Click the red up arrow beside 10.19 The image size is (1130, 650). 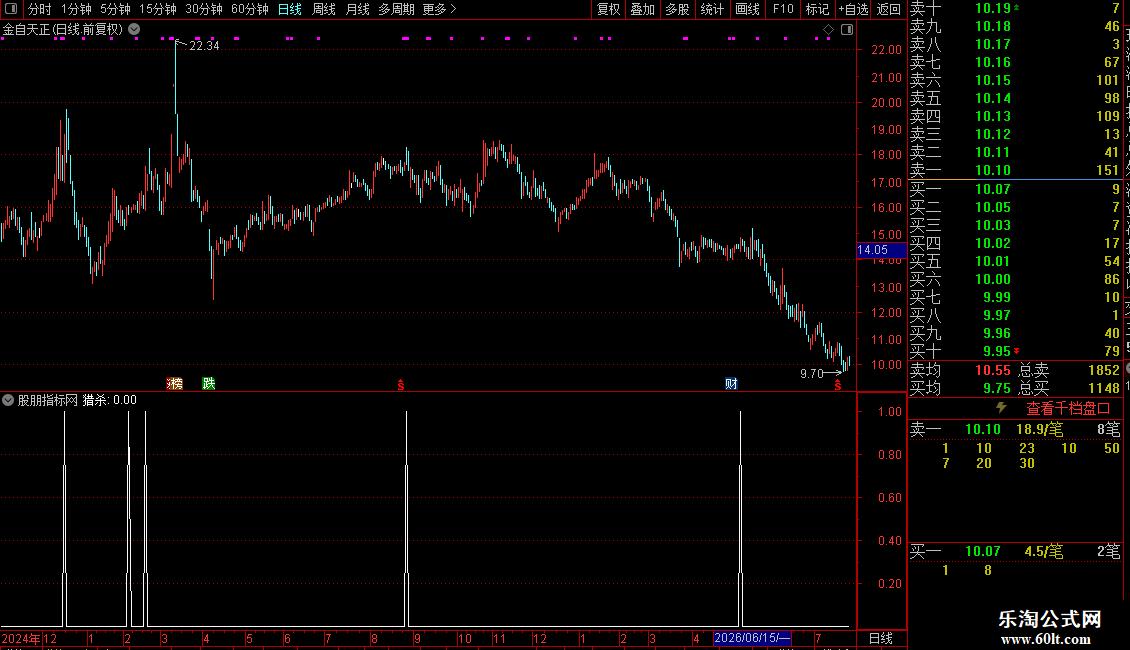tap(1016, 7)
